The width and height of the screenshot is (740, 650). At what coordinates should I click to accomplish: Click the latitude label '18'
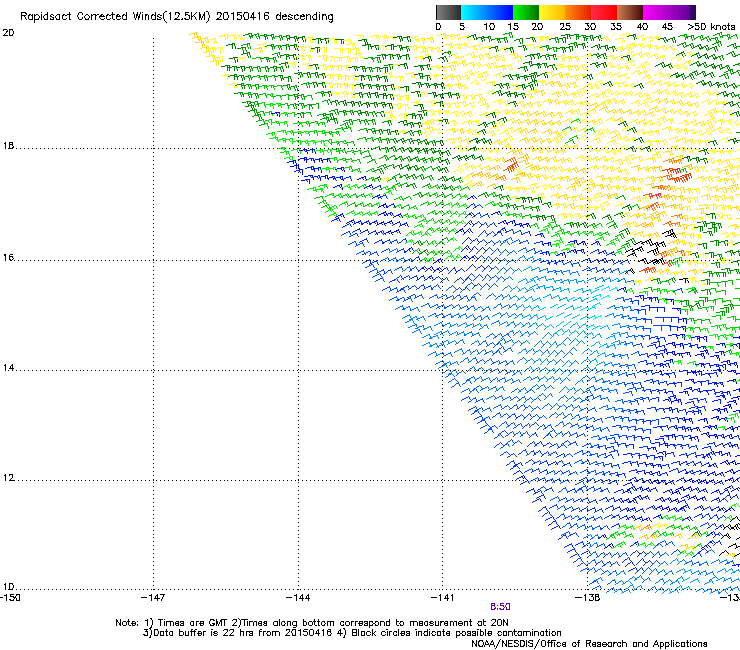click(8, 146)
